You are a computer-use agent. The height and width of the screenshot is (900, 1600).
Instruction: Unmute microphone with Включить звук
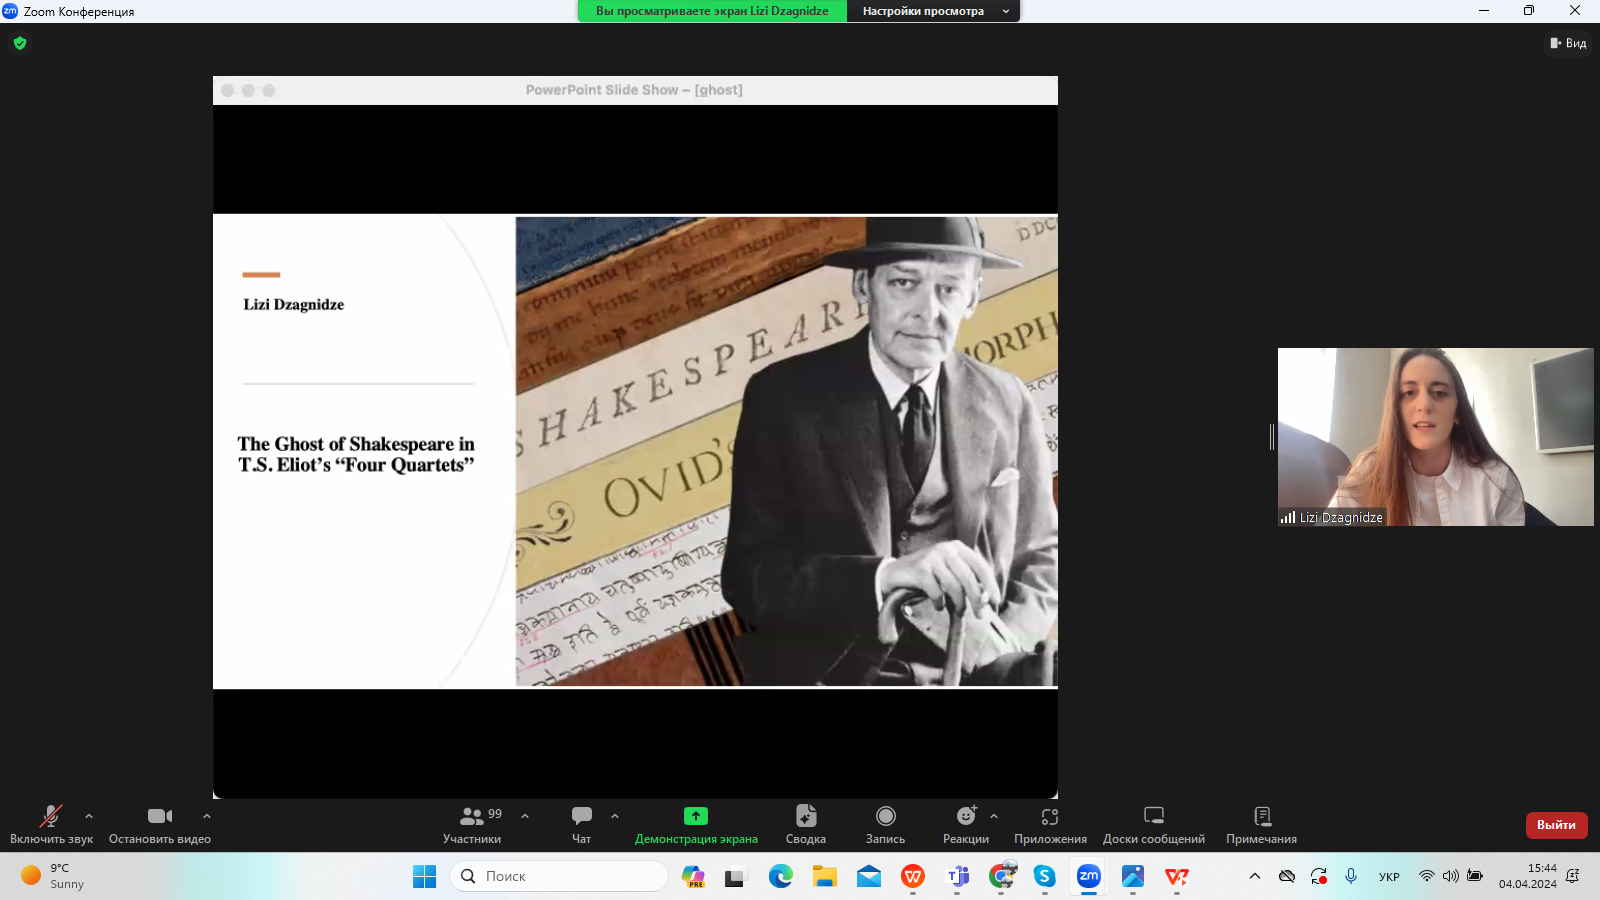tap(51, 825)
